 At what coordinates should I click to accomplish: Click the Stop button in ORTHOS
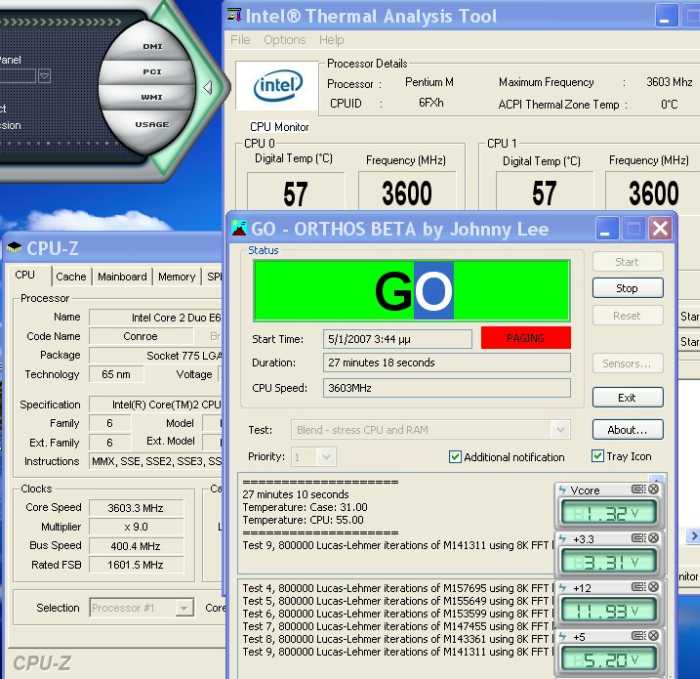click(x=627, y=288)
